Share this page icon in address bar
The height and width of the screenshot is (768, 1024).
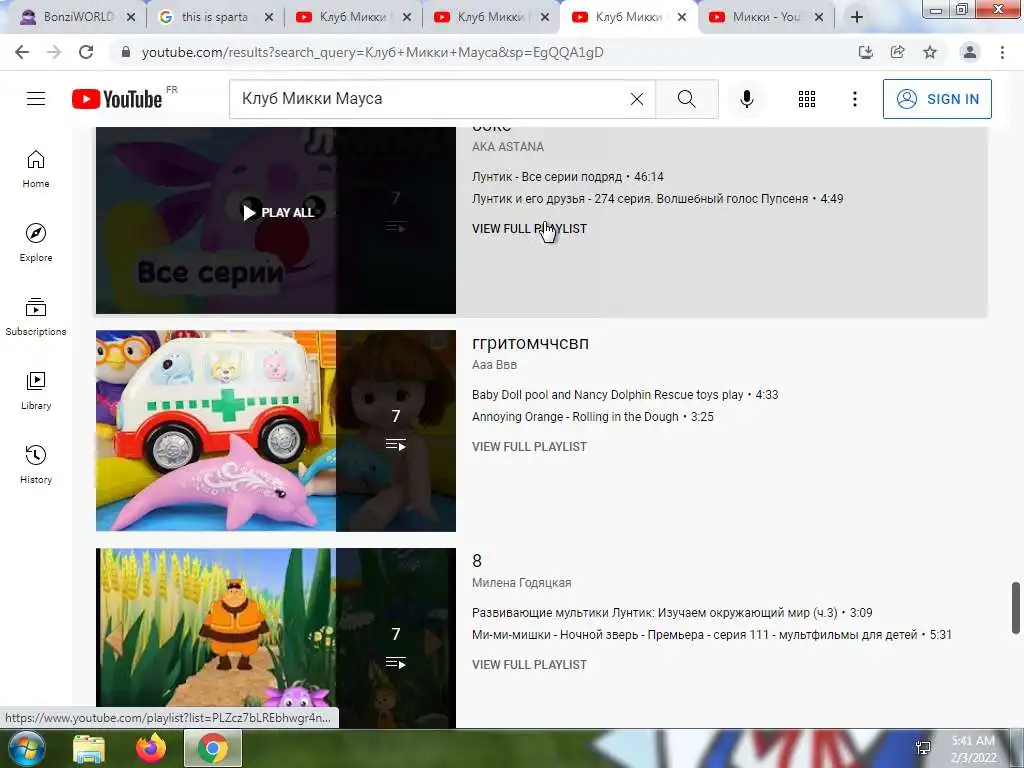pyautogui.click(x=897, y=52)
